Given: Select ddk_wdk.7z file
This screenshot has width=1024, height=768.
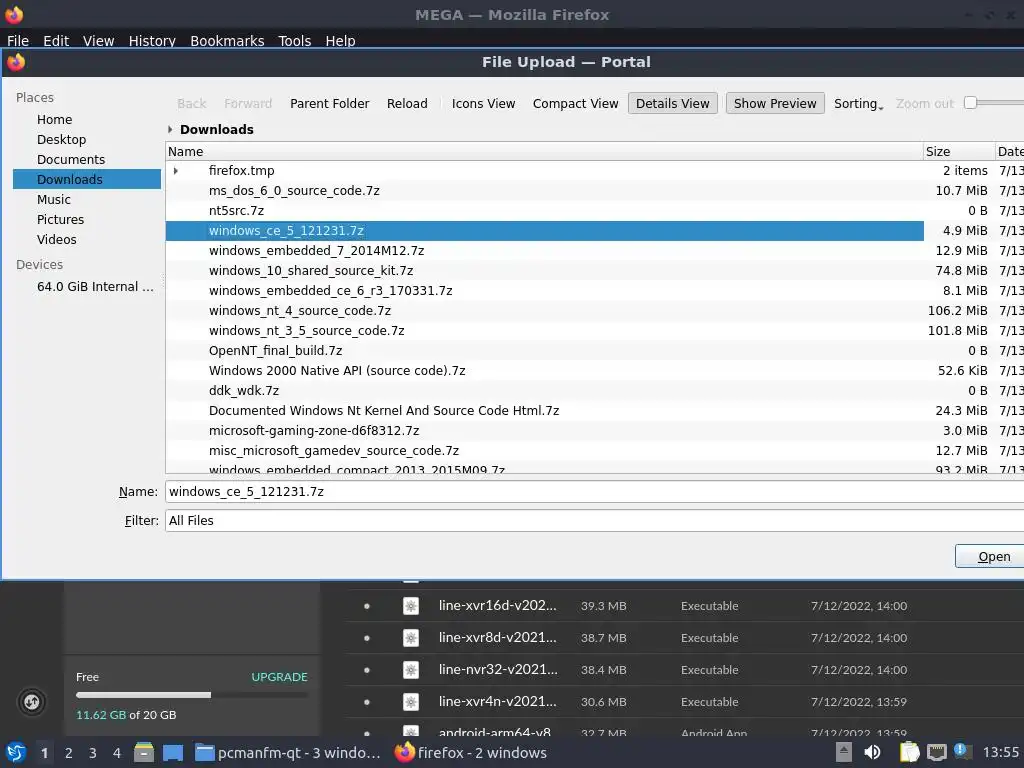Looking at the screenshot, I should [244, 391].
